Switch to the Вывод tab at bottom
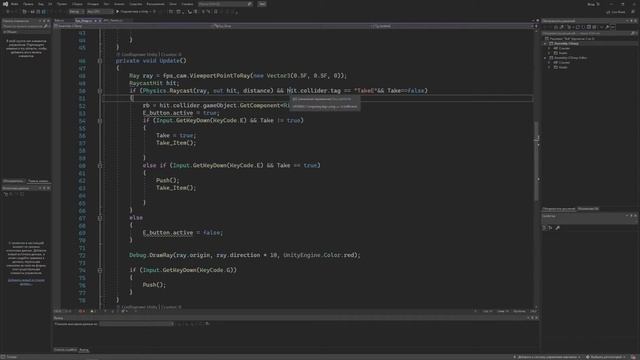This screenshot has width=640, height=360. coord(84,350)
